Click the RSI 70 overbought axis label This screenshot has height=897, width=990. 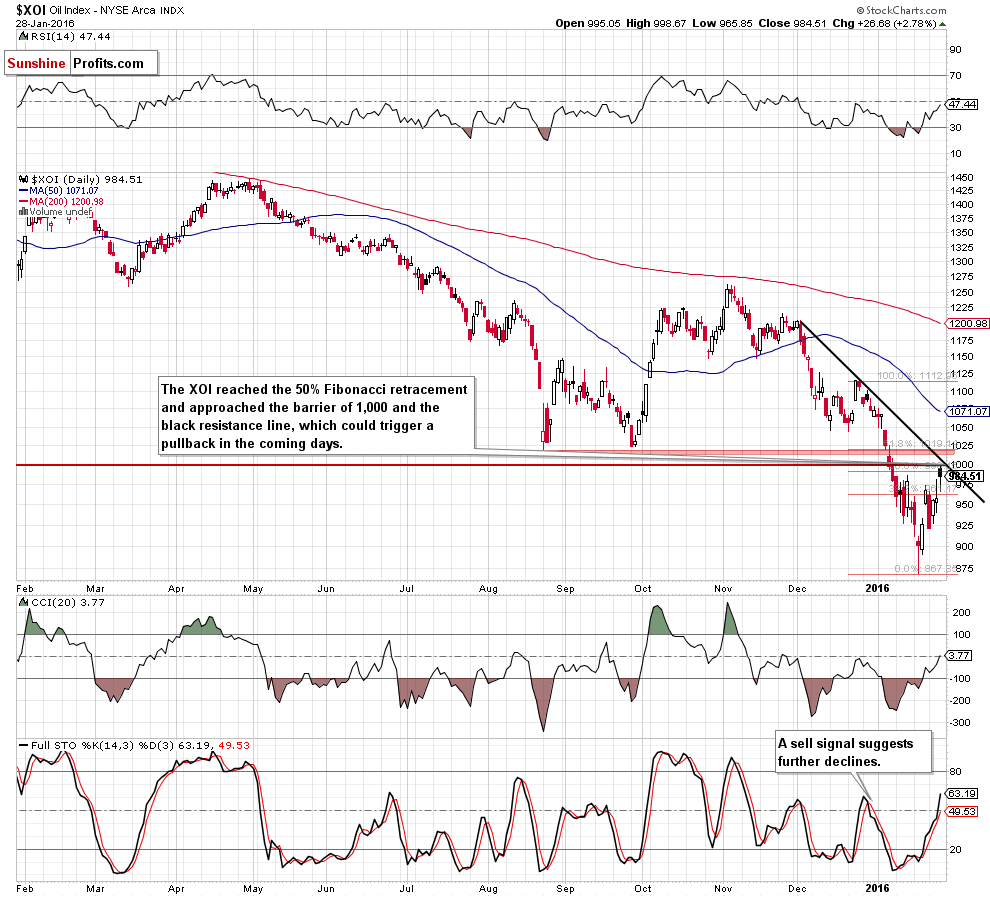(x=956, y=76)
